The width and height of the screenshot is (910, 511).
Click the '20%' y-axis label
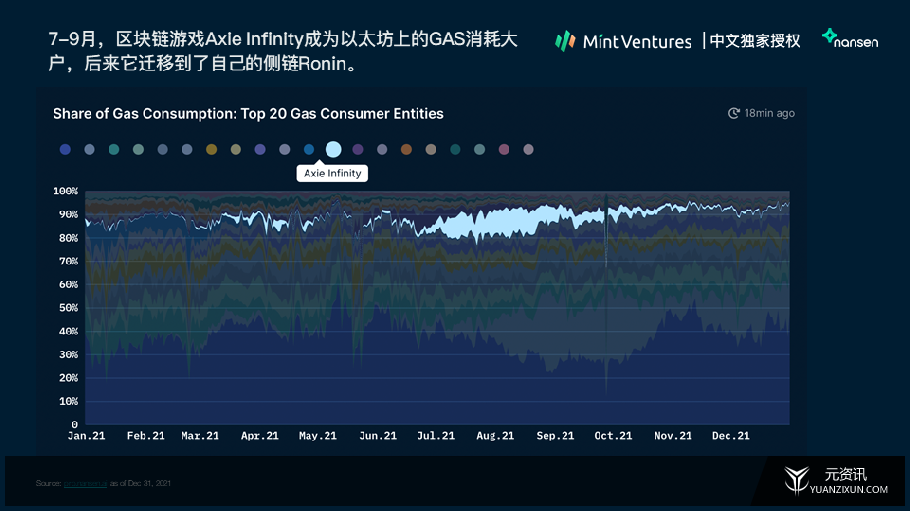click(x=68, y=378)
